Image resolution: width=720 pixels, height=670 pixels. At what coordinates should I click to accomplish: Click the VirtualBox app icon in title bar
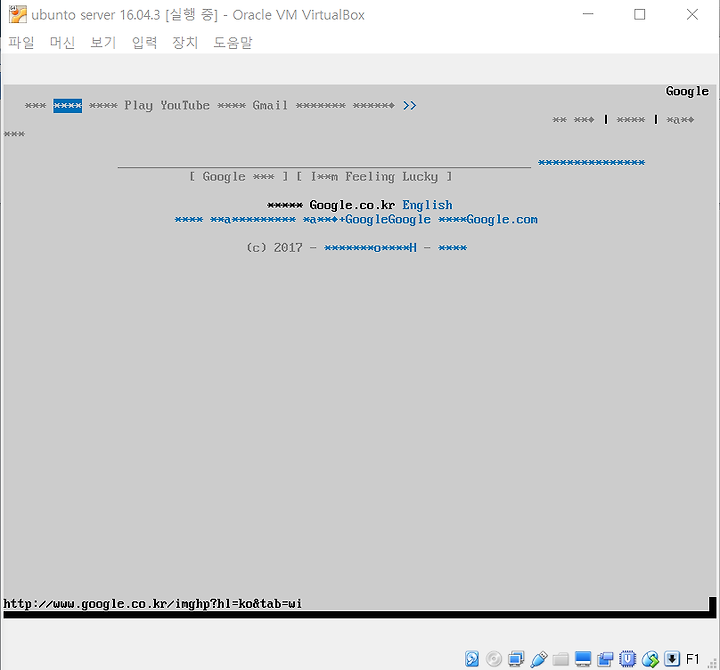[x=18, y=15]
